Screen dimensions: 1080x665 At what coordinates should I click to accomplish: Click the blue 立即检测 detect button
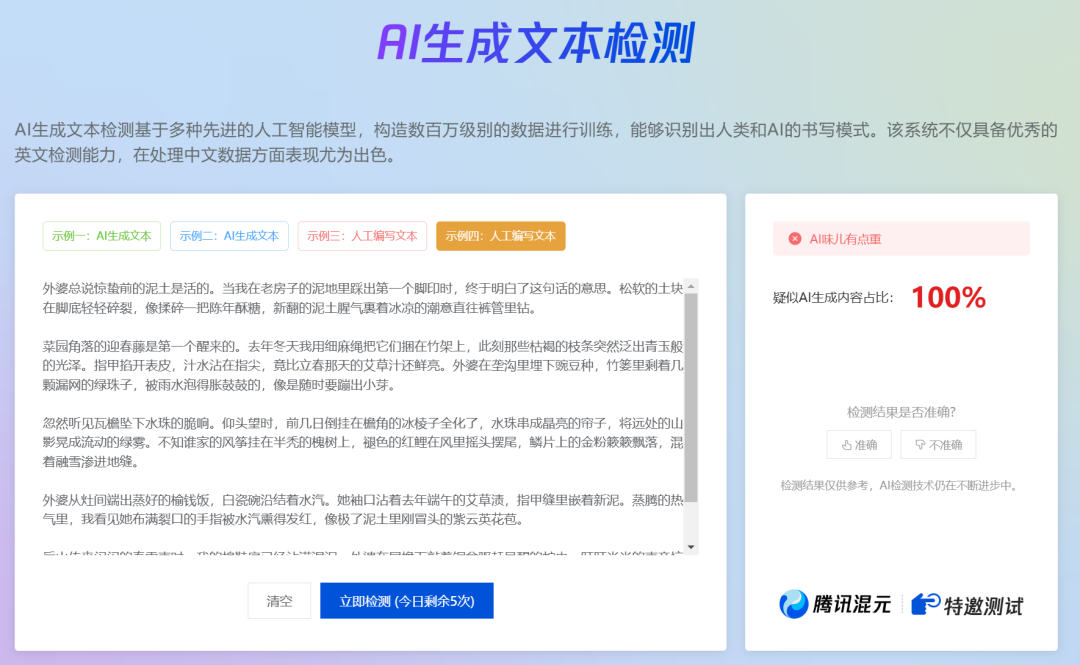406,600
